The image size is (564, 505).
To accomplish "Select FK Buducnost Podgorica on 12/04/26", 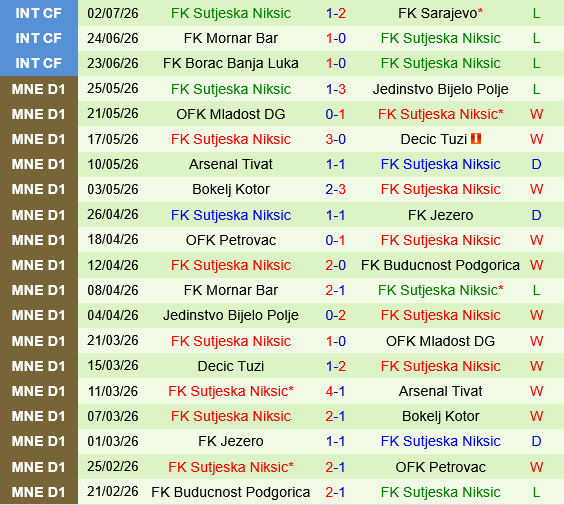I will pyautogui.click(x=440, y=265).
